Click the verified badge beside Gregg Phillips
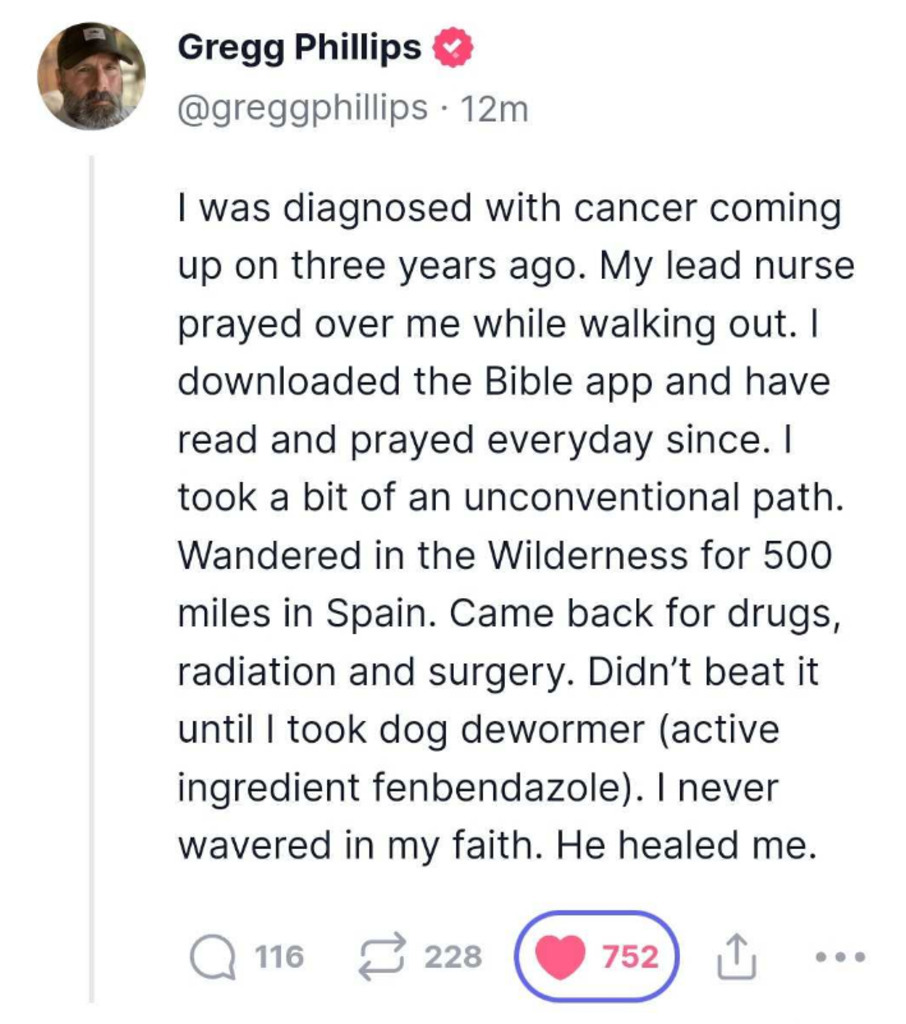This screenshot has height=1024, width=906. (x=452, y=48)
